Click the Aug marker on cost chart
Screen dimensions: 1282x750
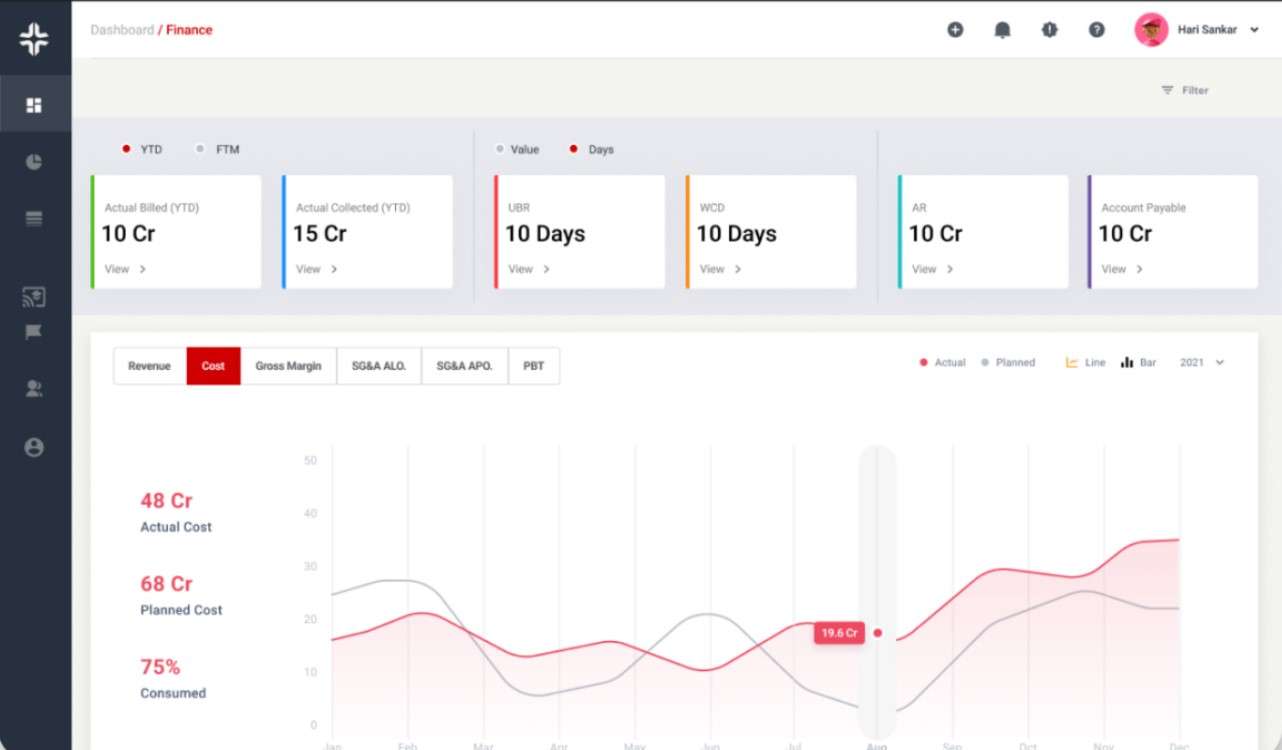point(878,632)
